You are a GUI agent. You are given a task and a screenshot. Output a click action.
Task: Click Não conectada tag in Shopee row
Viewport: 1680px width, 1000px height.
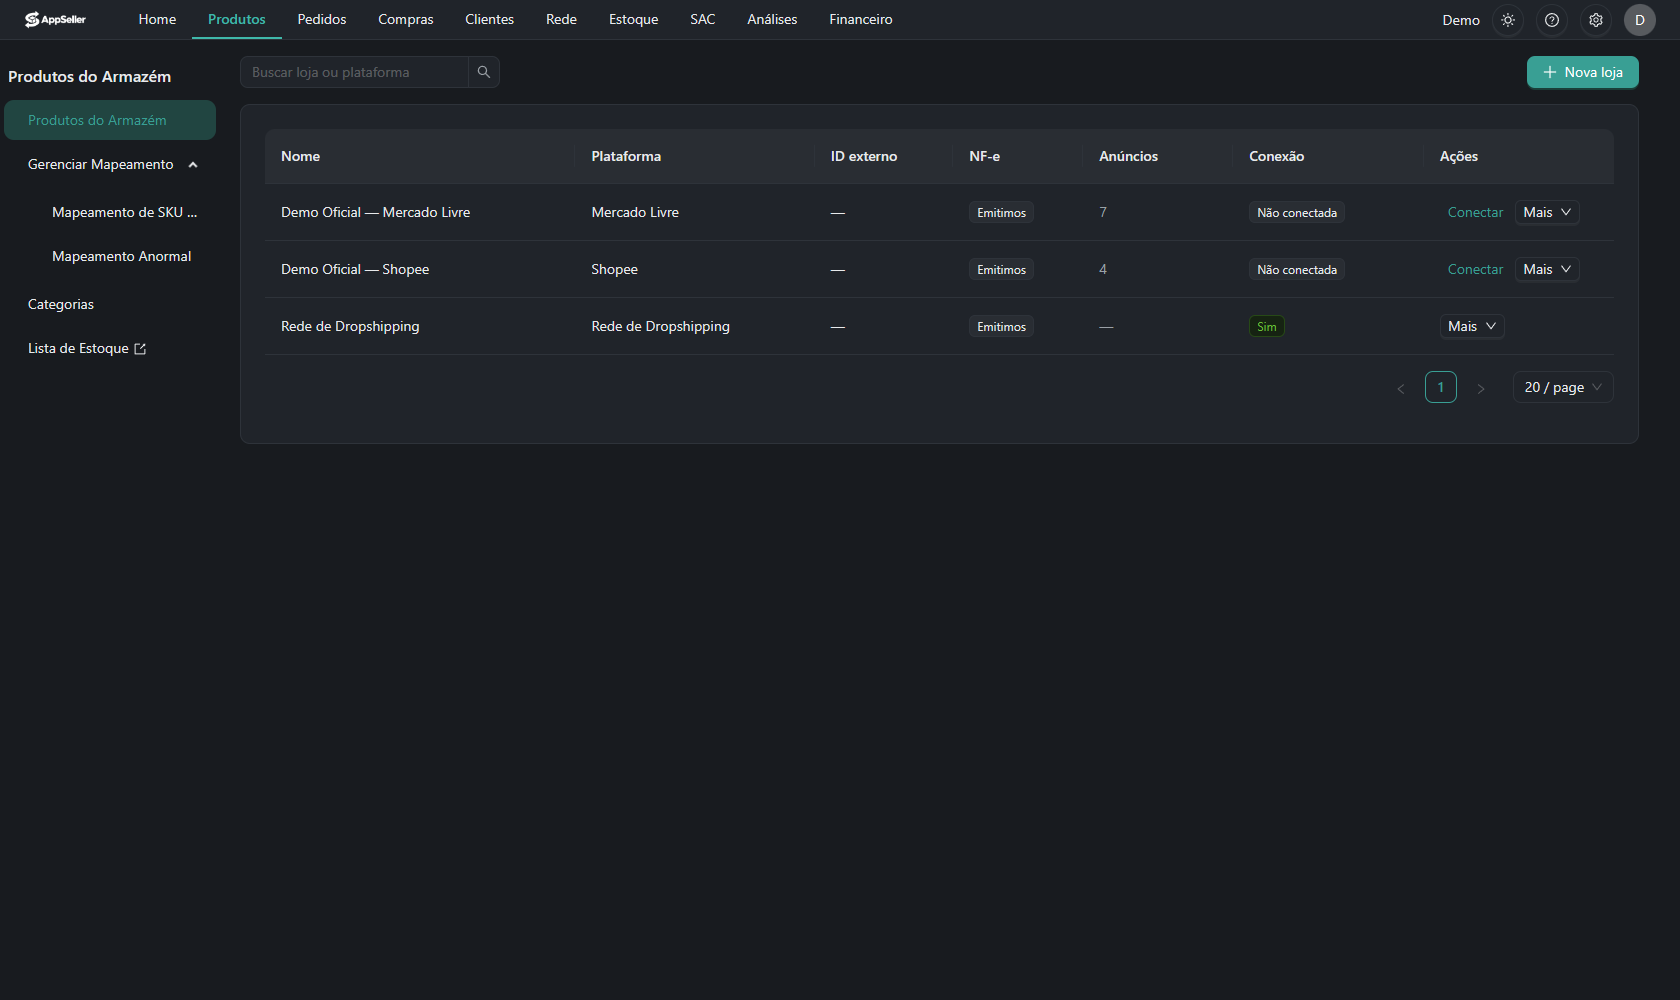click(1297, 269)
